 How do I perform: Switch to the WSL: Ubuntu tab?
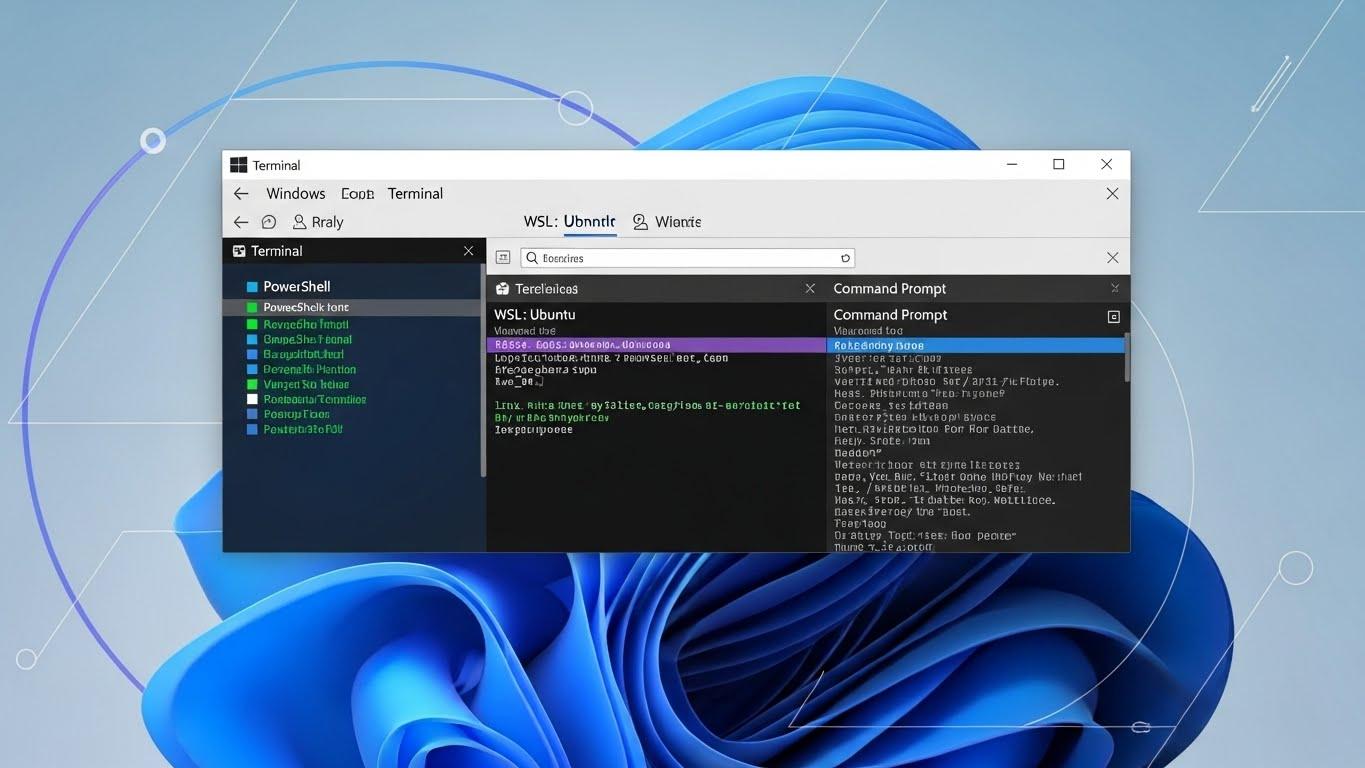(567, 221)
